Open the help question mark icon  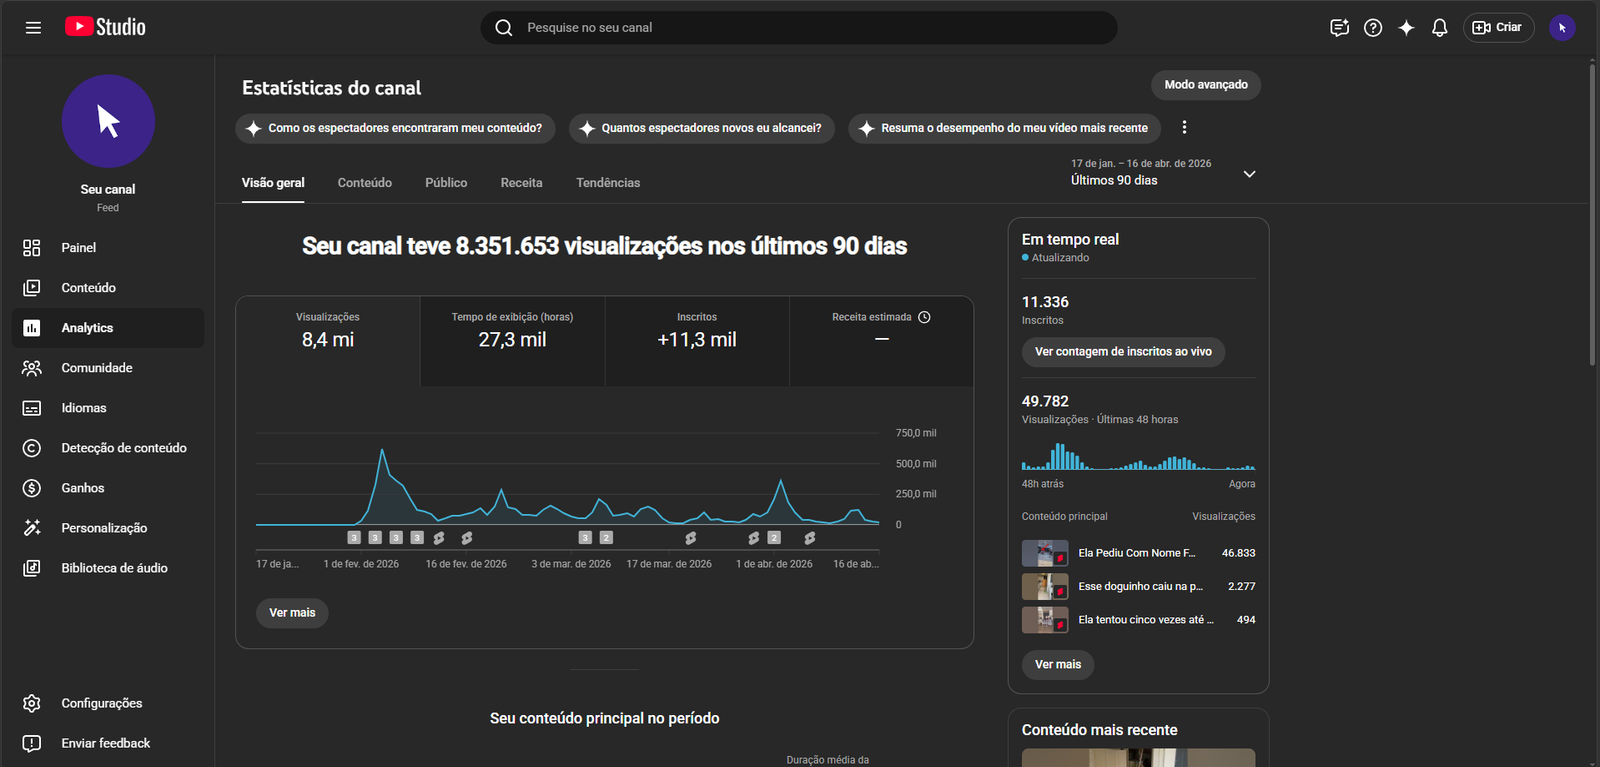click(1373, 28)
